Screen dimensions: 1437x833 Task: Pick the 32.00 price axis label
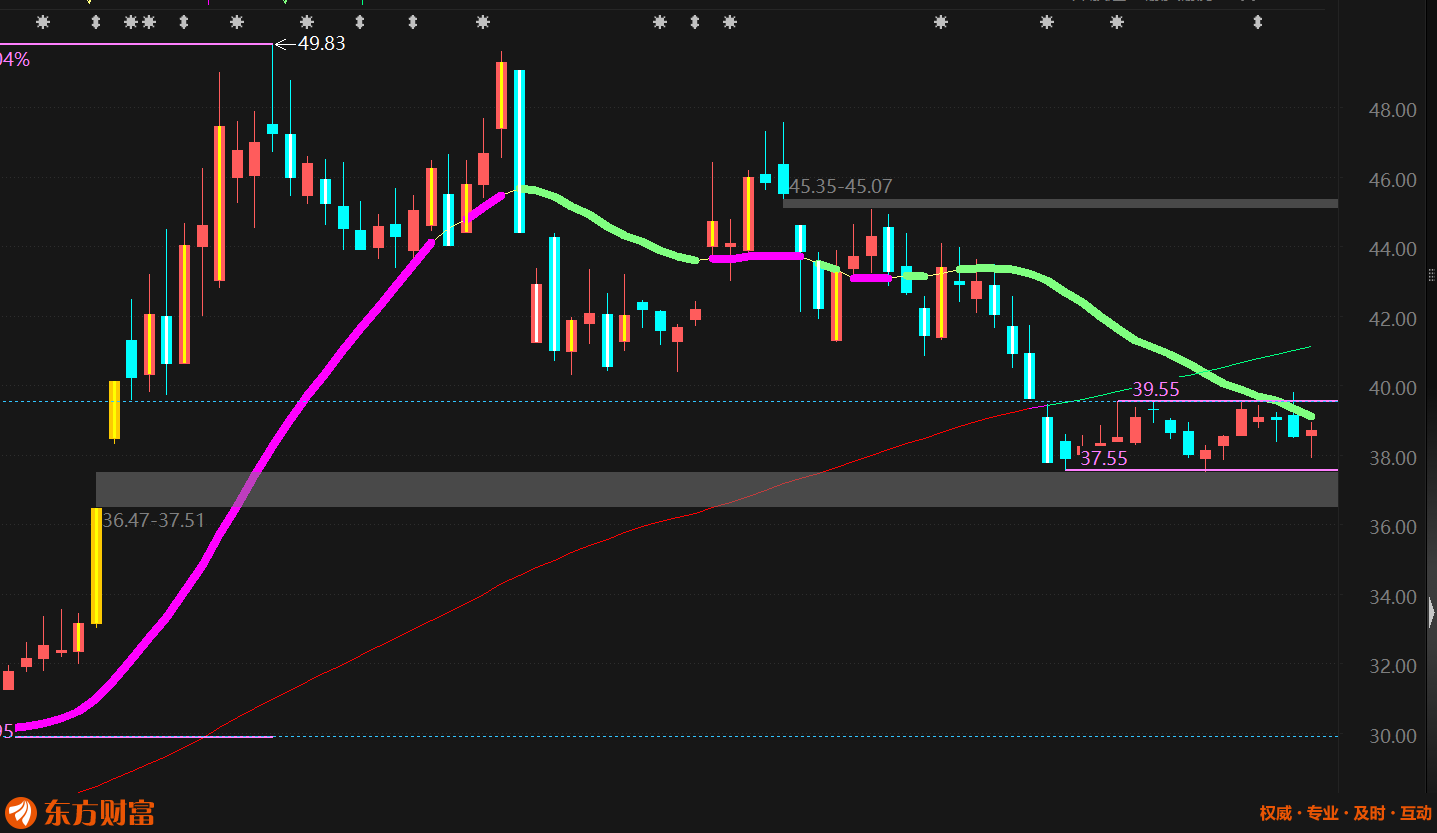(x=1392, y=666)
